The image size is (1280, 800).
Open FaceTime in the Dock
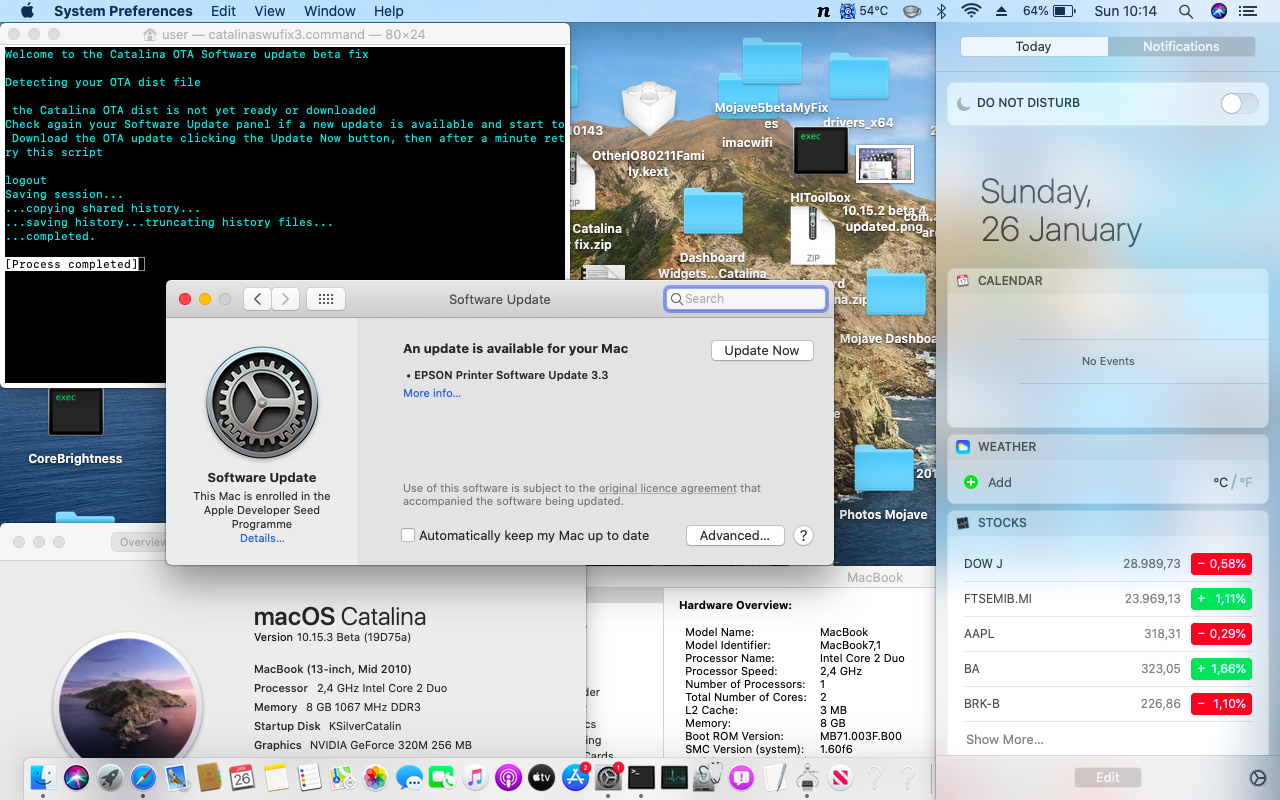tap(442, 777)
